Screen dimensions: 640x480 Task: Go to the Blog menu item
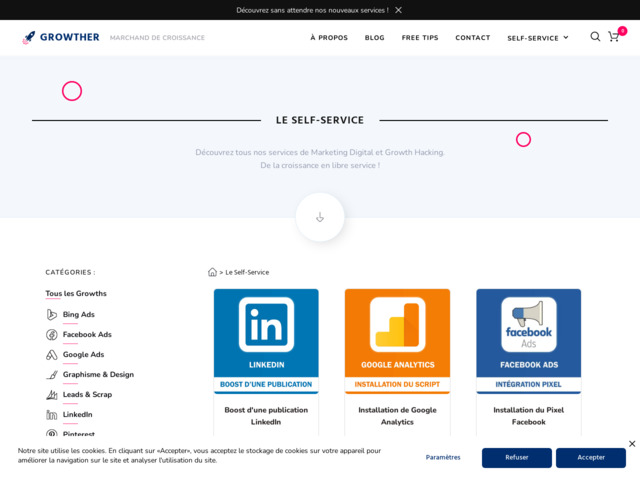tap(374, 38)
